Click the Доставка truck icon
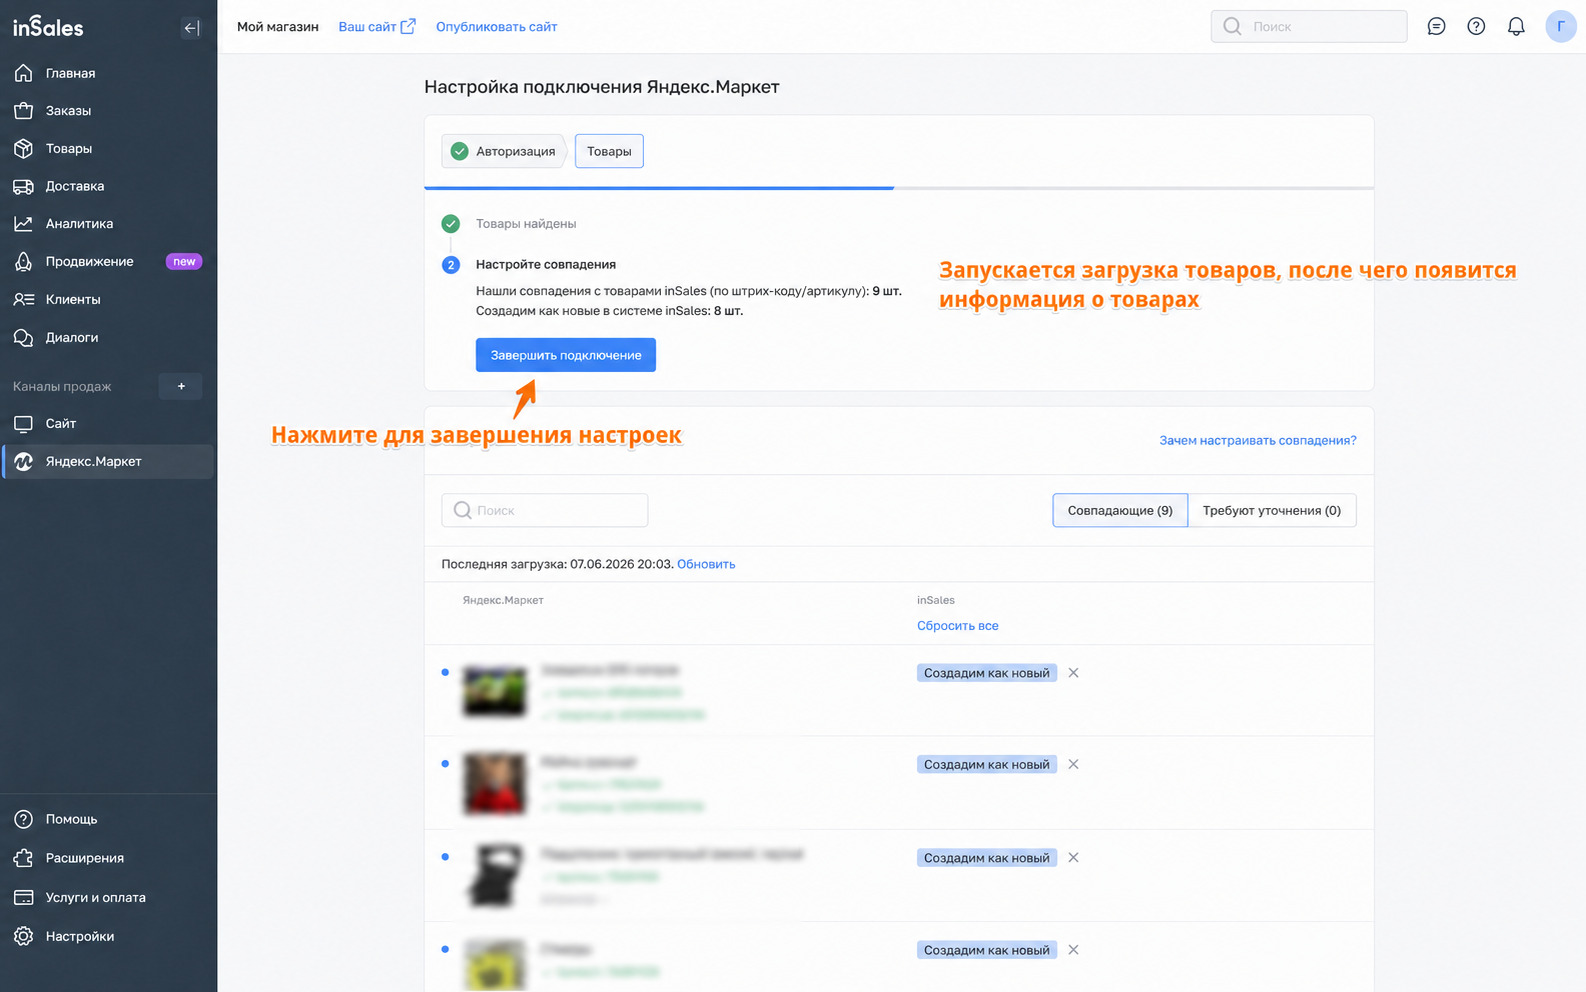1586x992 pixels. pyautogui.click(x=23, y=186)
